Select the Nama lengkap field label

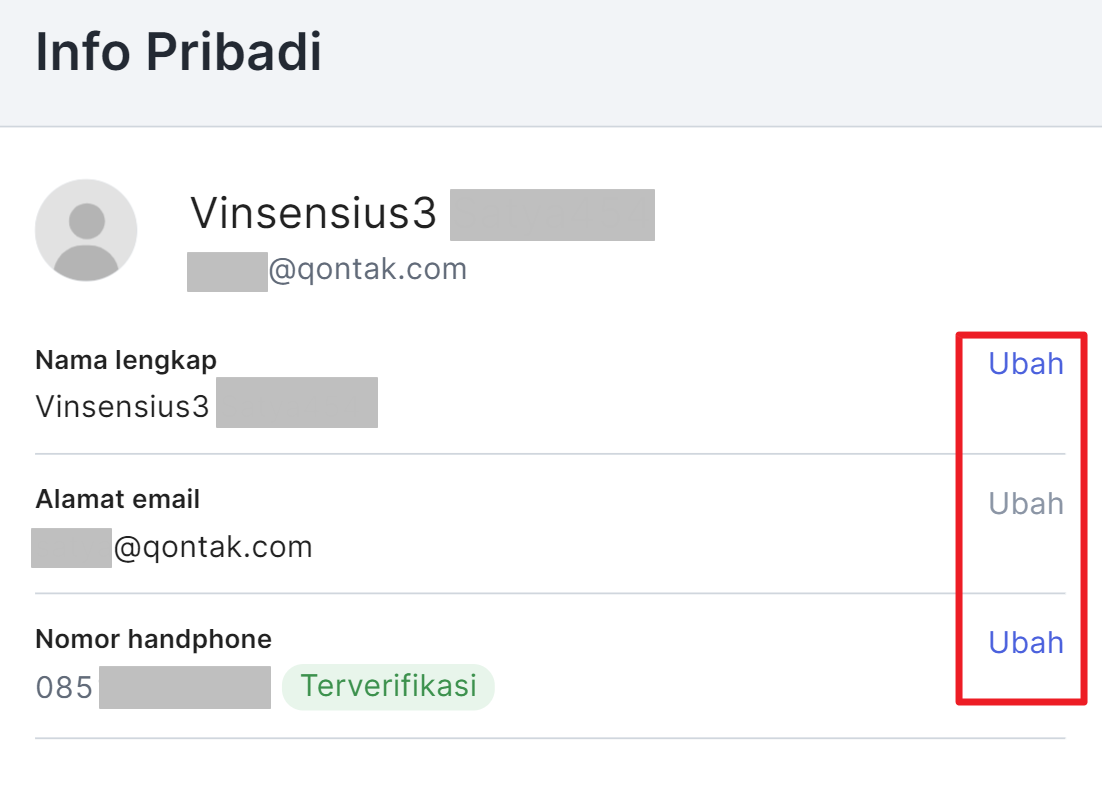tap(126, 360)
